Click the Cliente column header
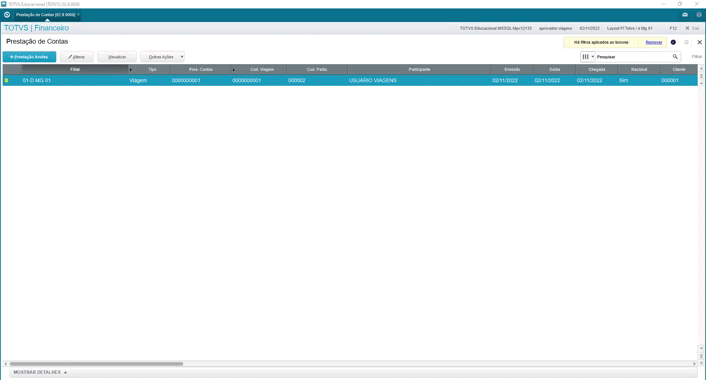The height and width of the screenshot is (380, 706). pyautogui.click(x=679, y=69)
